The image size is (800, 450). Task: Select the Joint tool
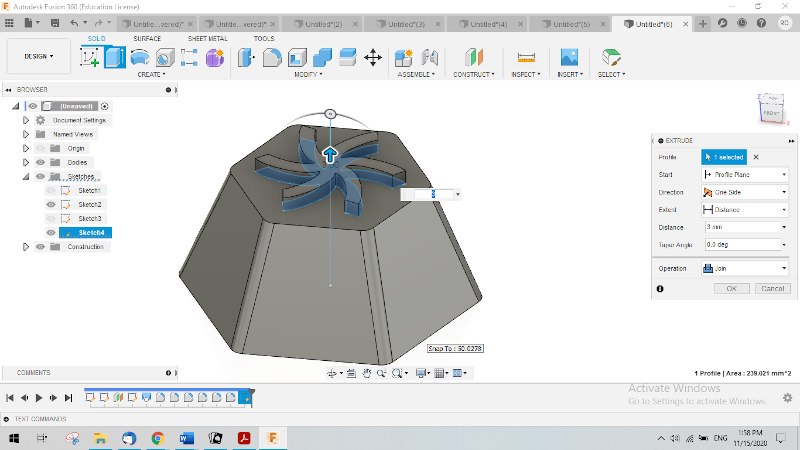tap(430, 58)
